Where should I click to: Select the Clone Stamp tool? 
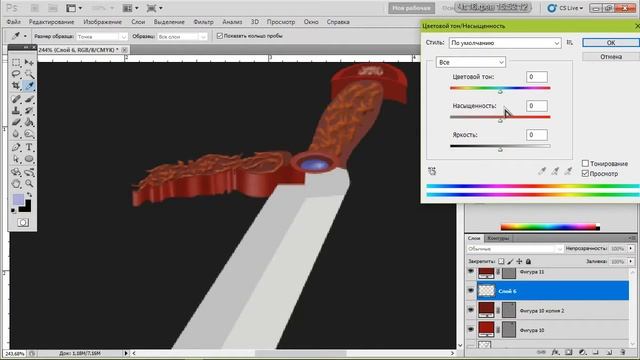tap(16, 111)
